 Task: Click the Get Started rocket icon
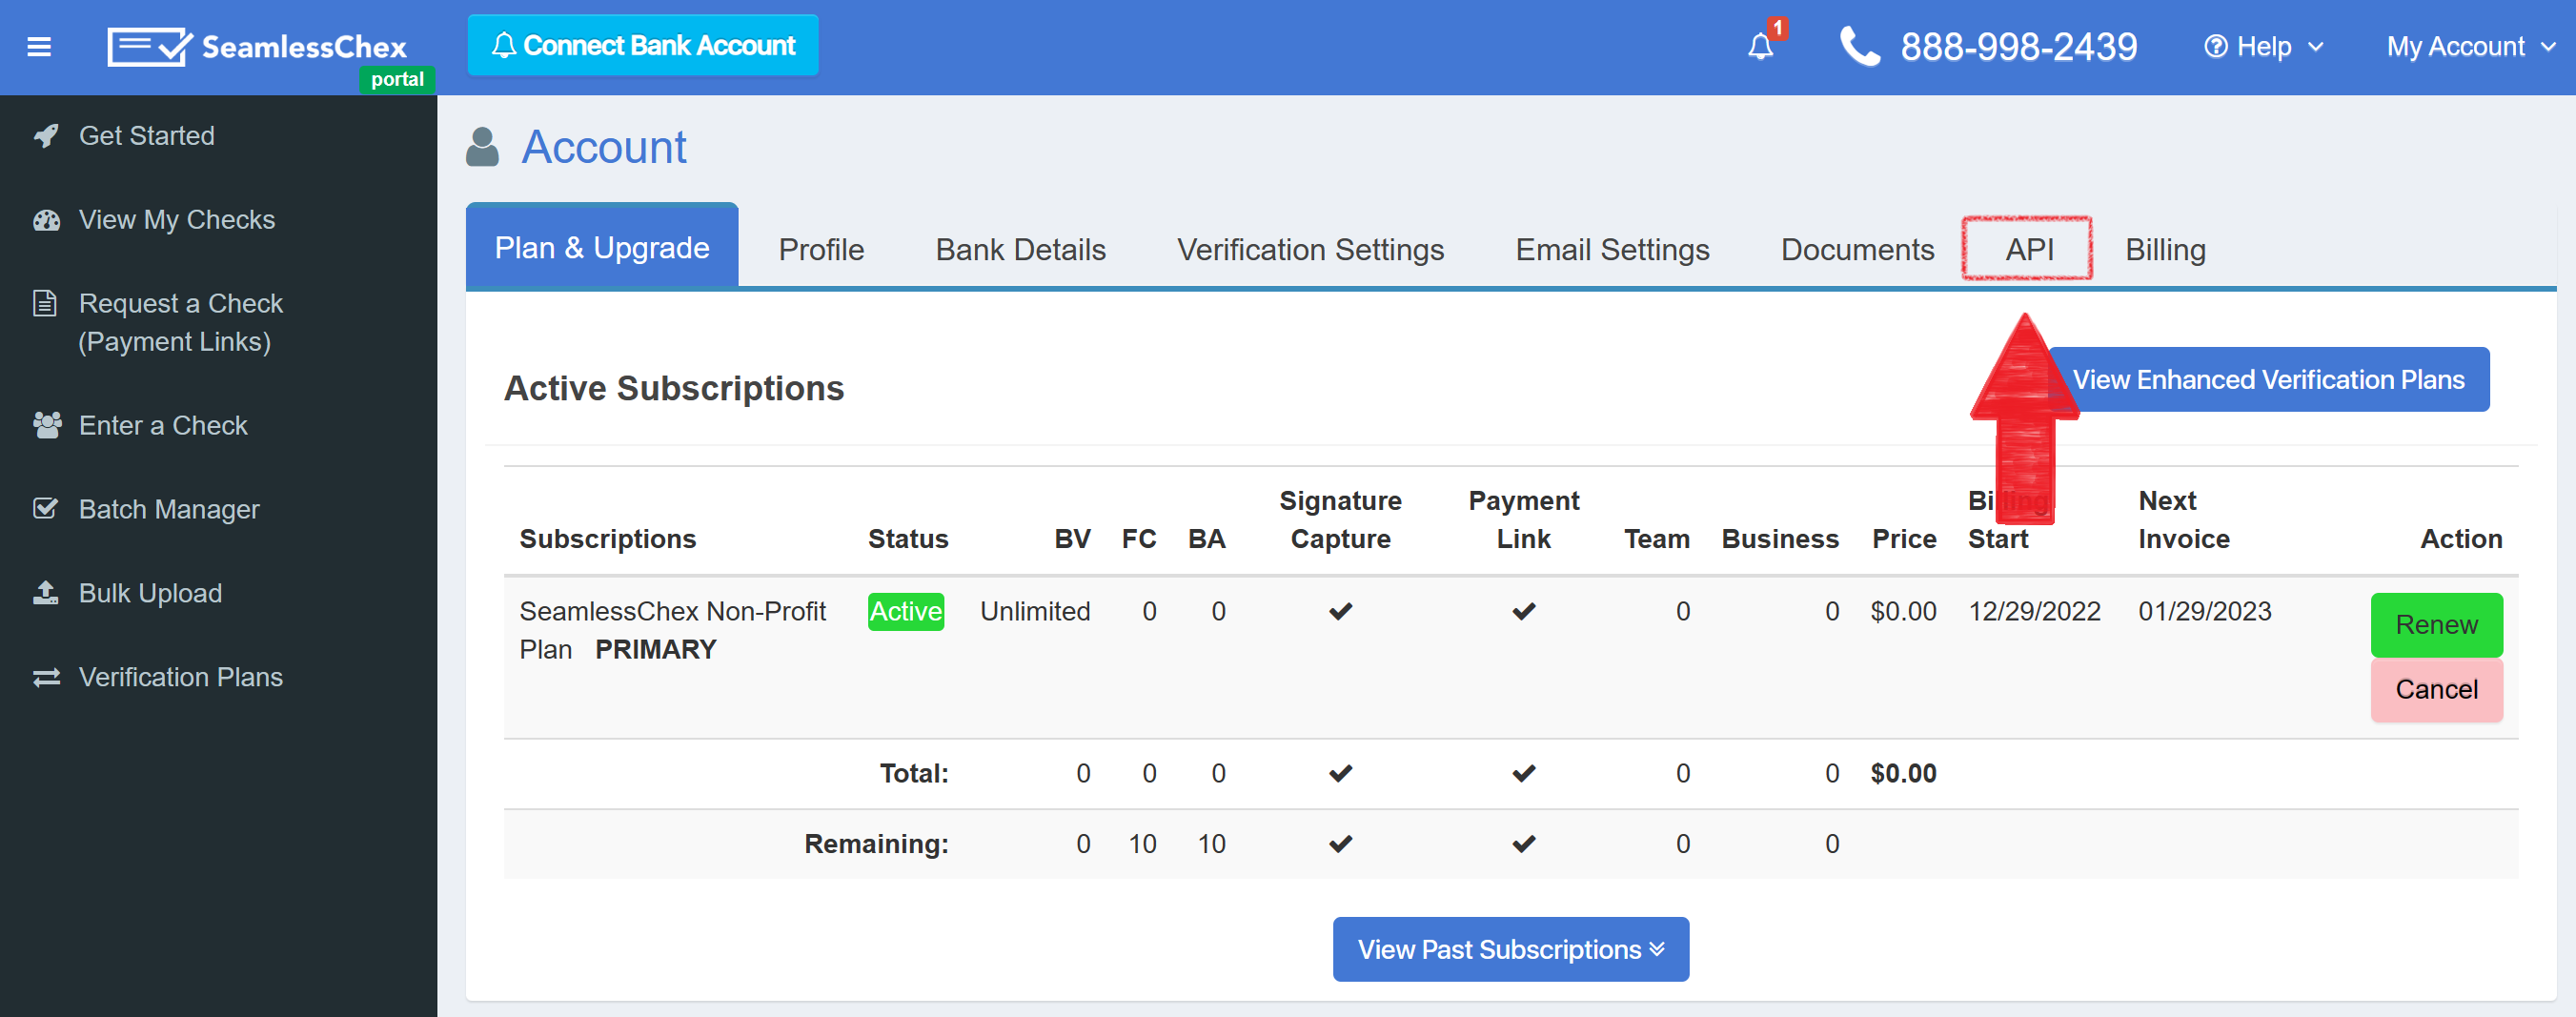[46, 136]
